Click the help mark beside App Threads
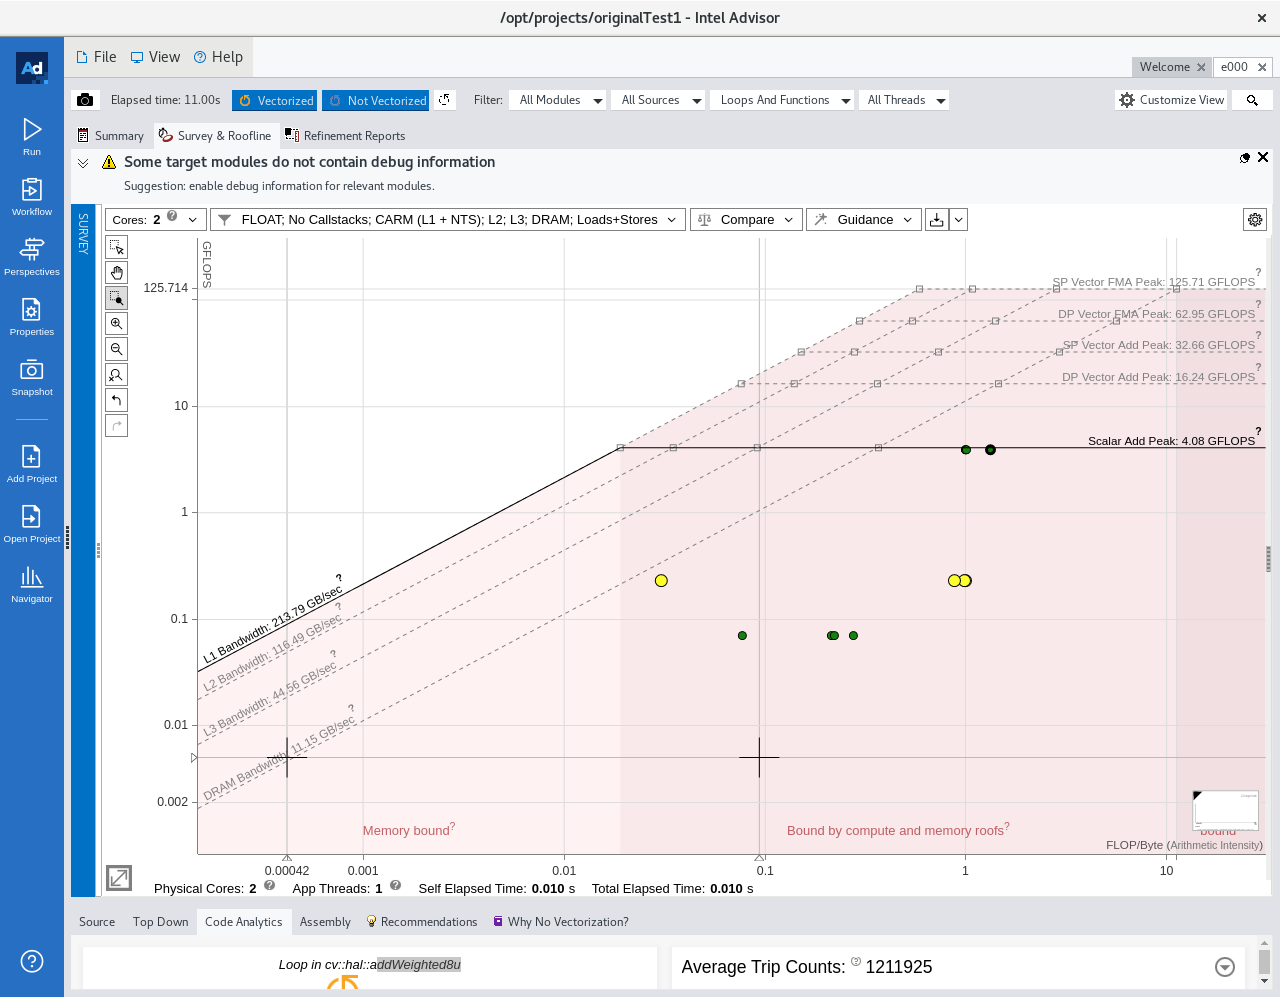 pyautogui.click(x=395, y=885)
